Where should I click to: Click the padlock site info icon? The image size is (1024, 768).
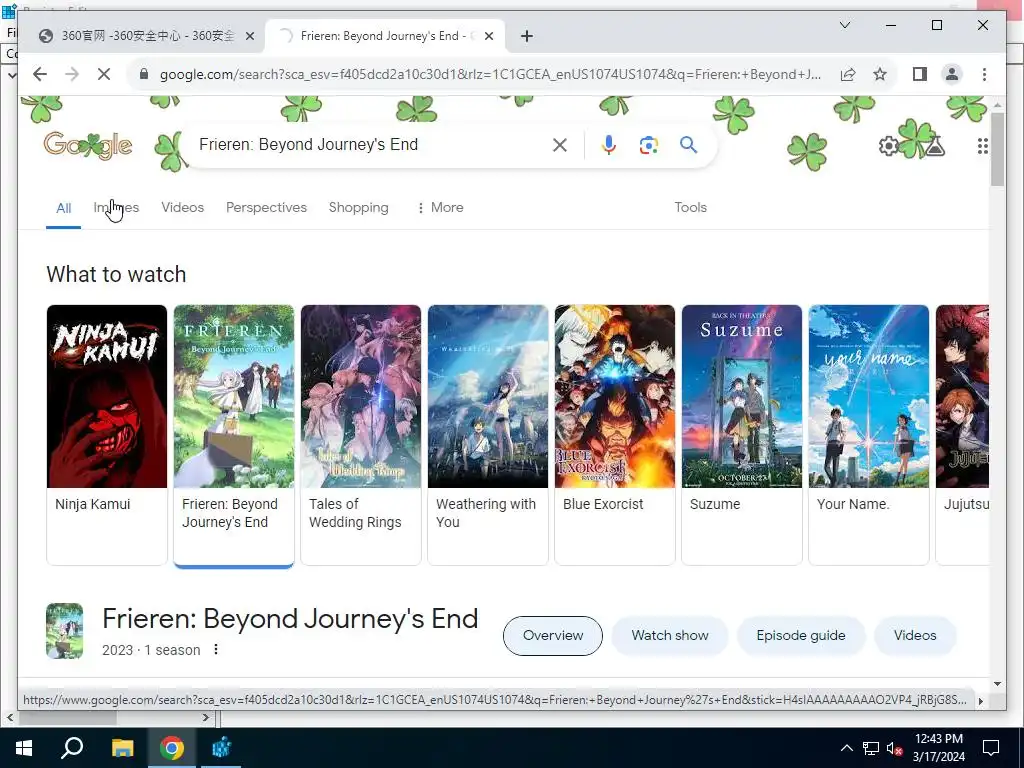click(144, 74)
